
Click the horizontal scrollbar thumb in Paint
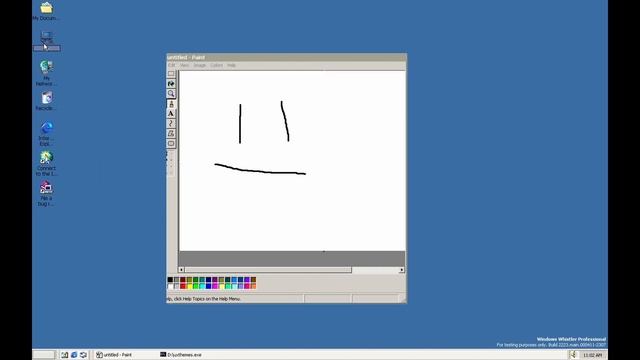click(x=268, y=270)
